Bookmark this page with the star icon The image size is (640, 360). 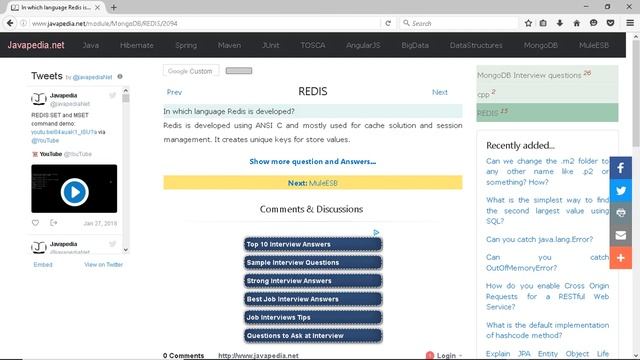click(528, 23)
